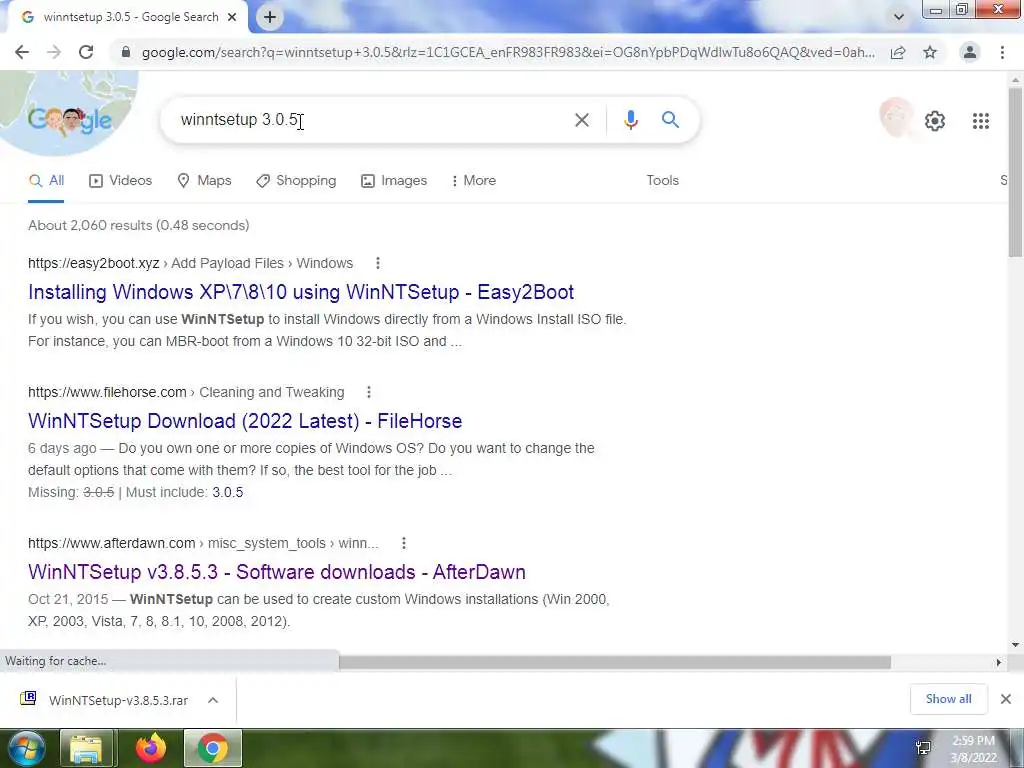Screen dimensions: 1024x768
Task: Click the Chrome taskbar icon
Action: pos(212,748)
